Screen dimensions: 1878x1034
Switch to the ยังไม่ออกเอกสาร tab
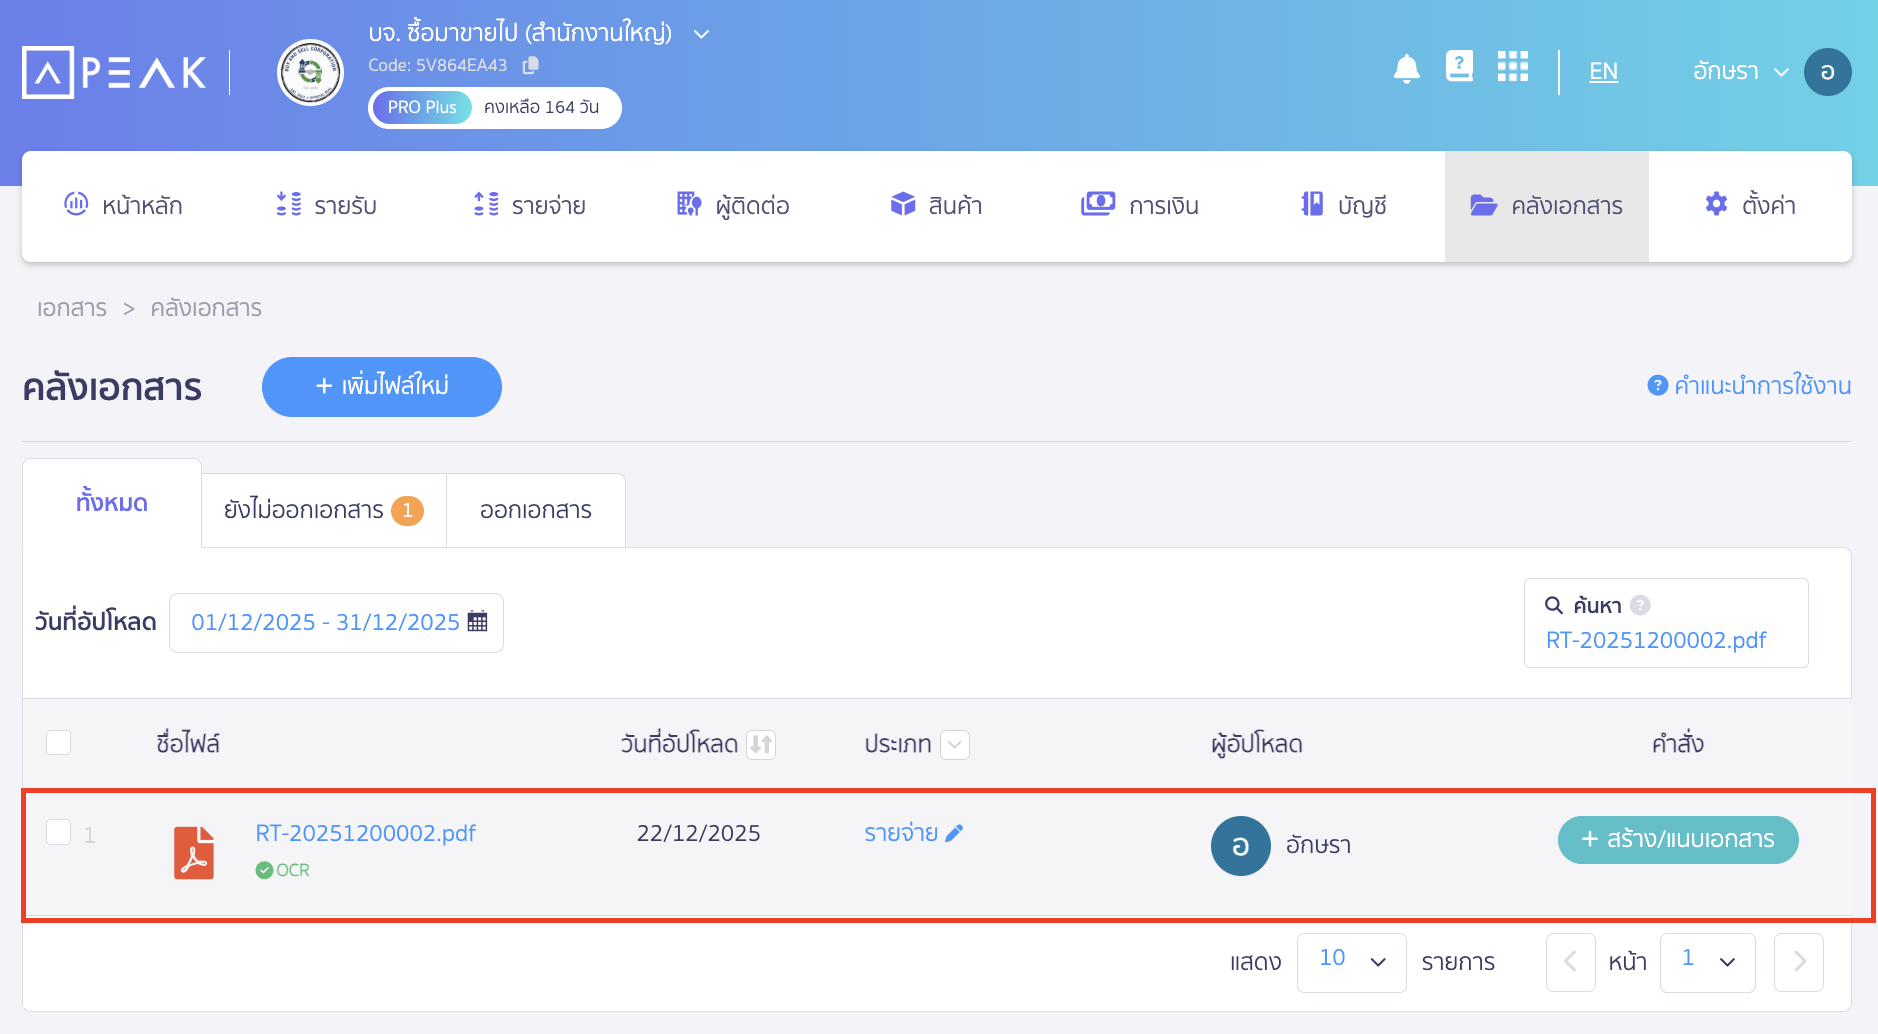[323, 510]
